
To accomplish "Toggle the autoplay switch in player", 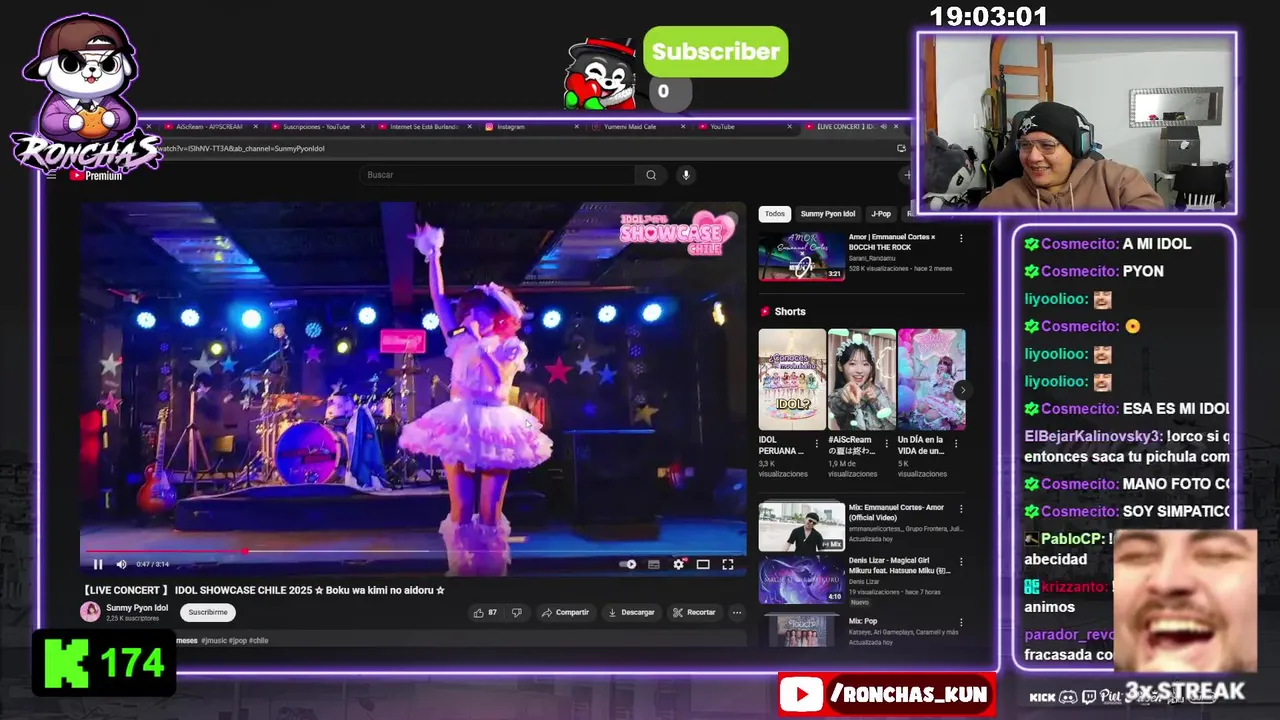I will 628,564.
